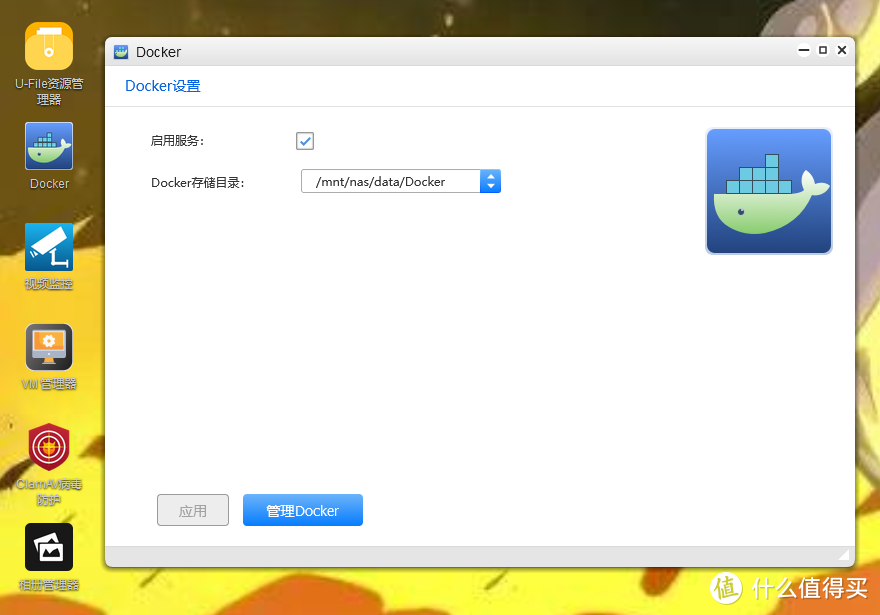Maximize the Docker window

tap(823, 50)
